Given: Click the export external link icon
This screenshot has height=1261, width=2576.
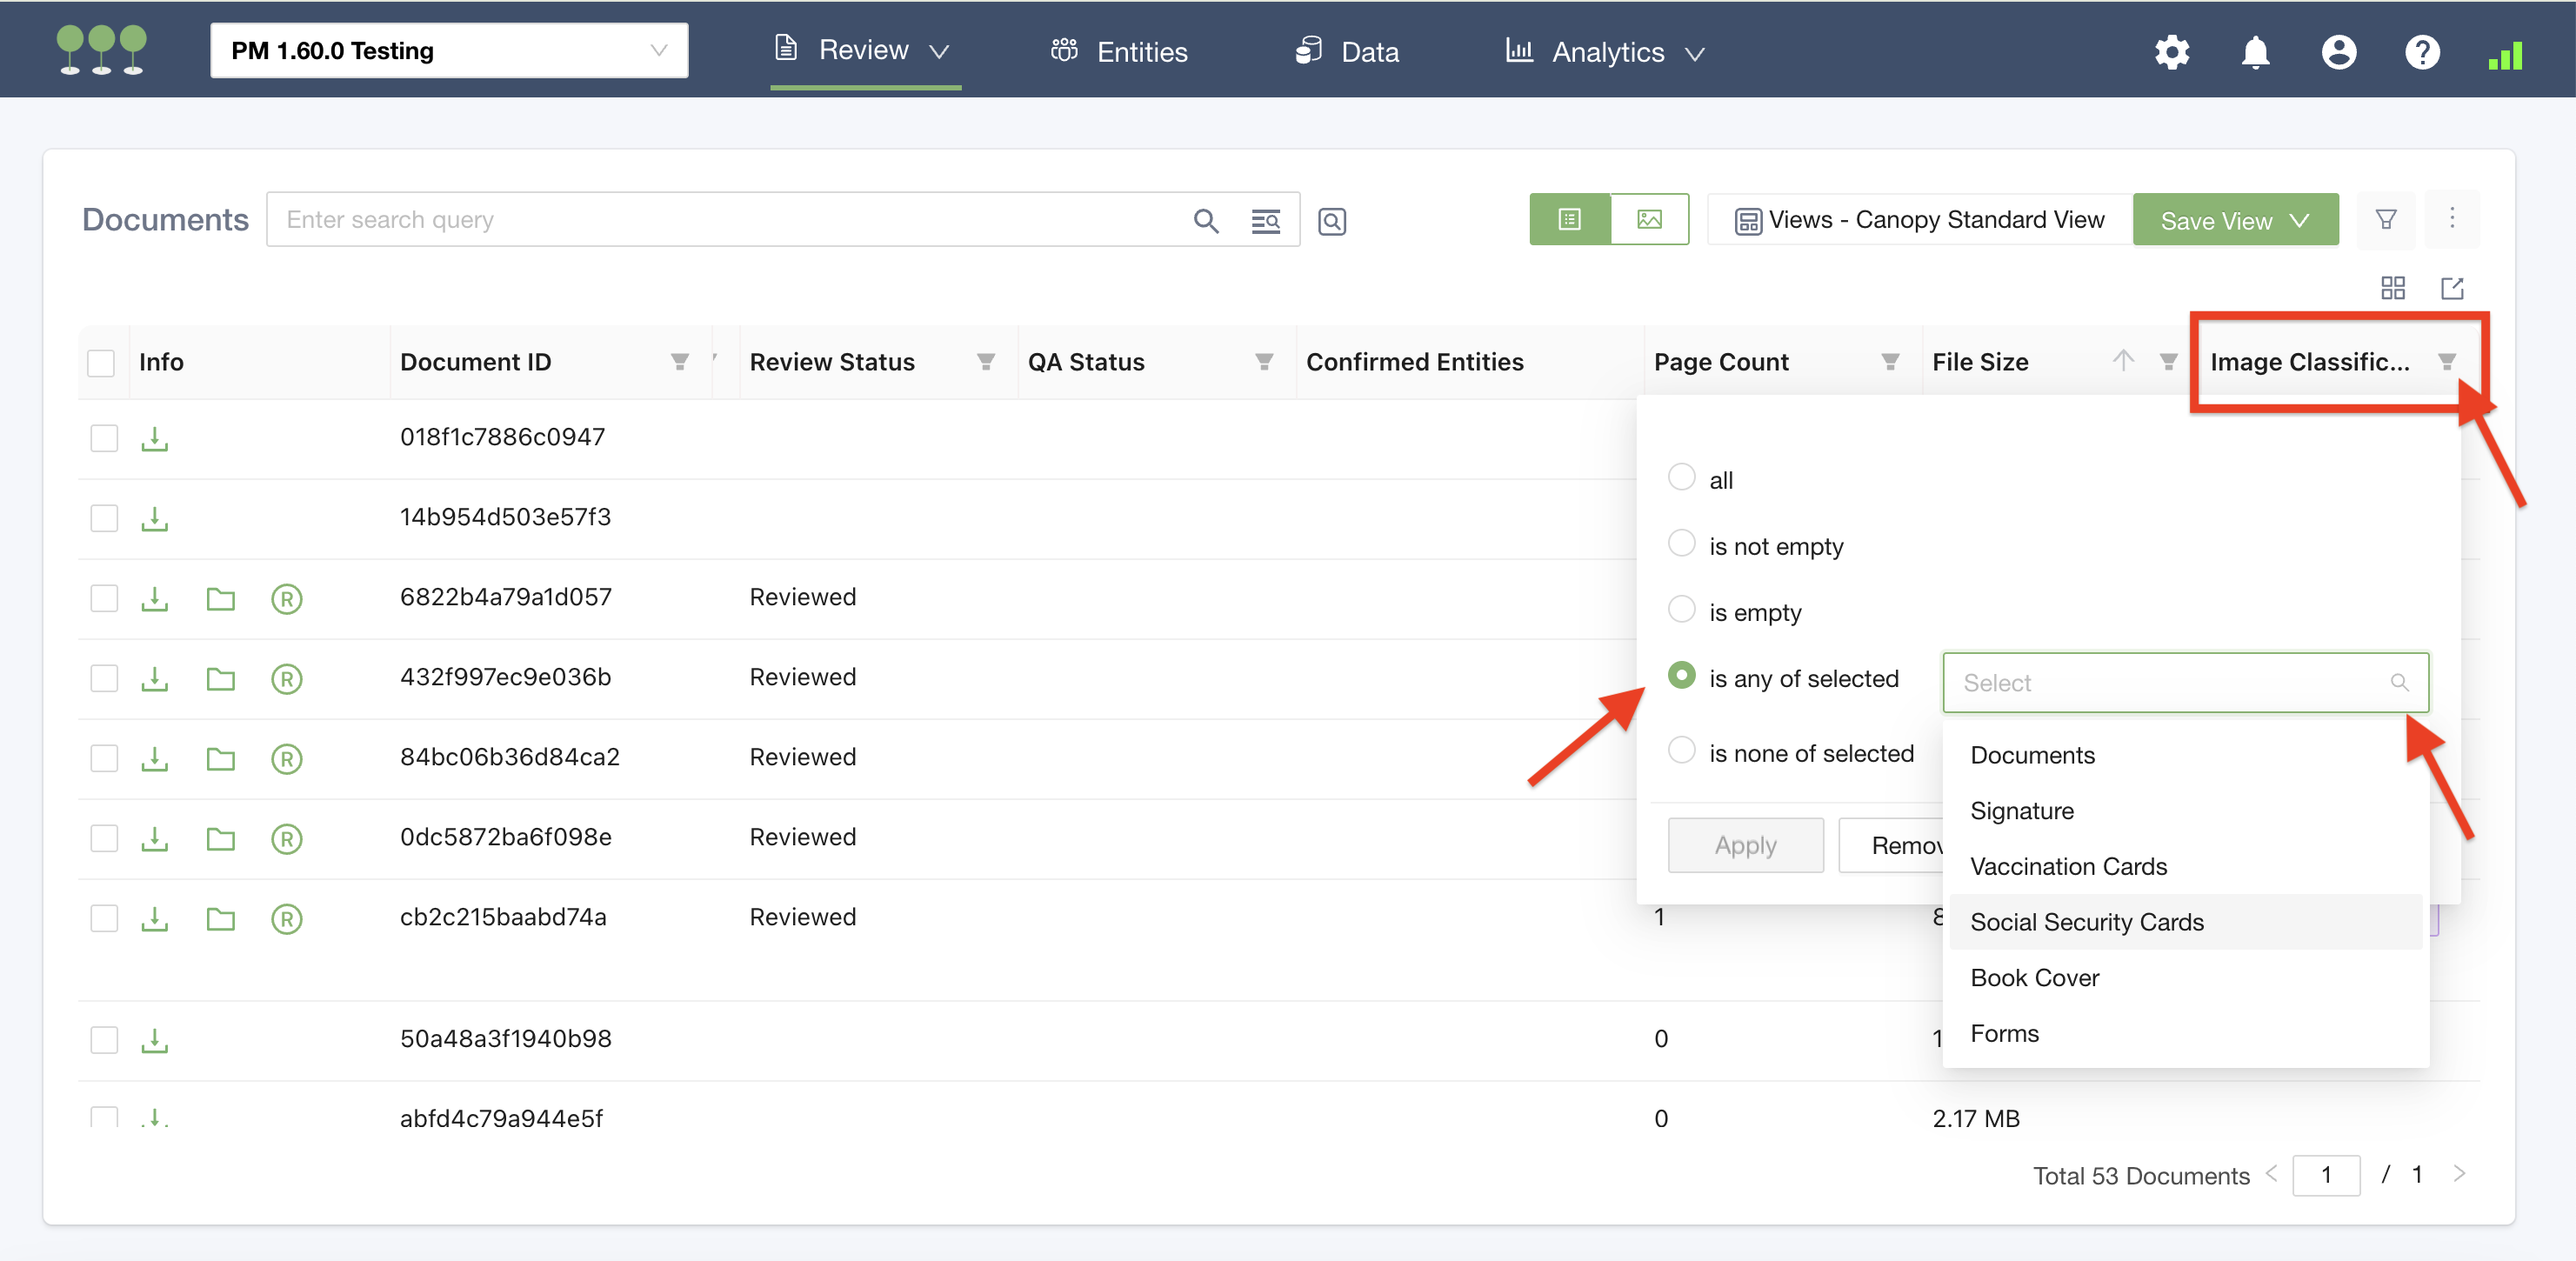Looking at the screenshot, I should (x=2451, y=289).
